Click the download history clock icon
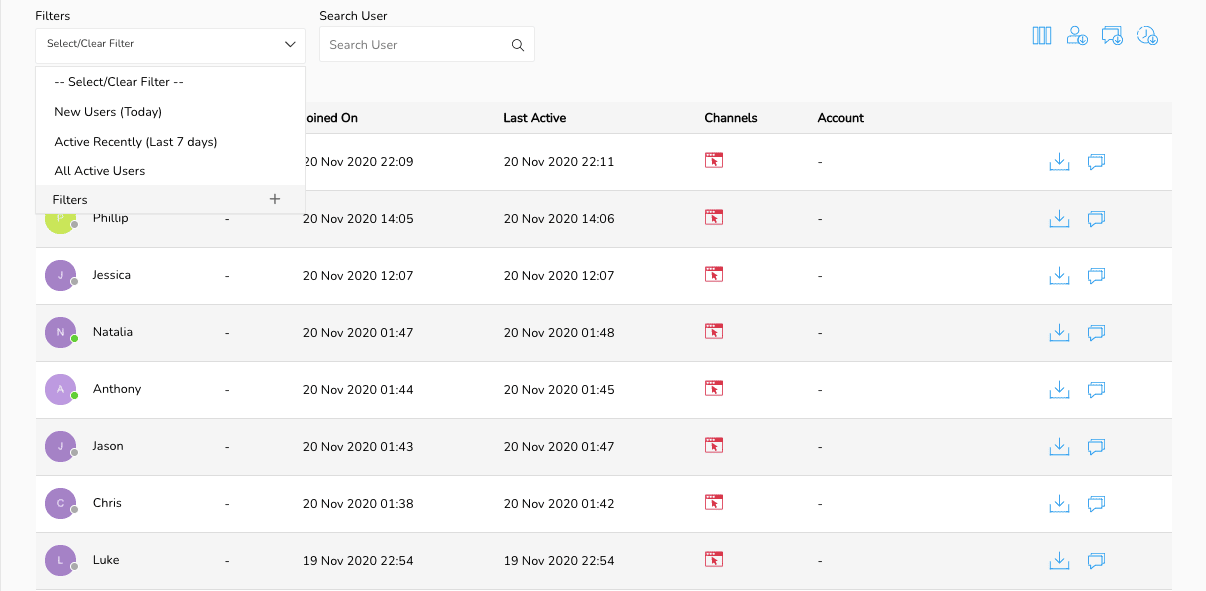This screenshot has width=1206, height=591. coord(1147,36)
